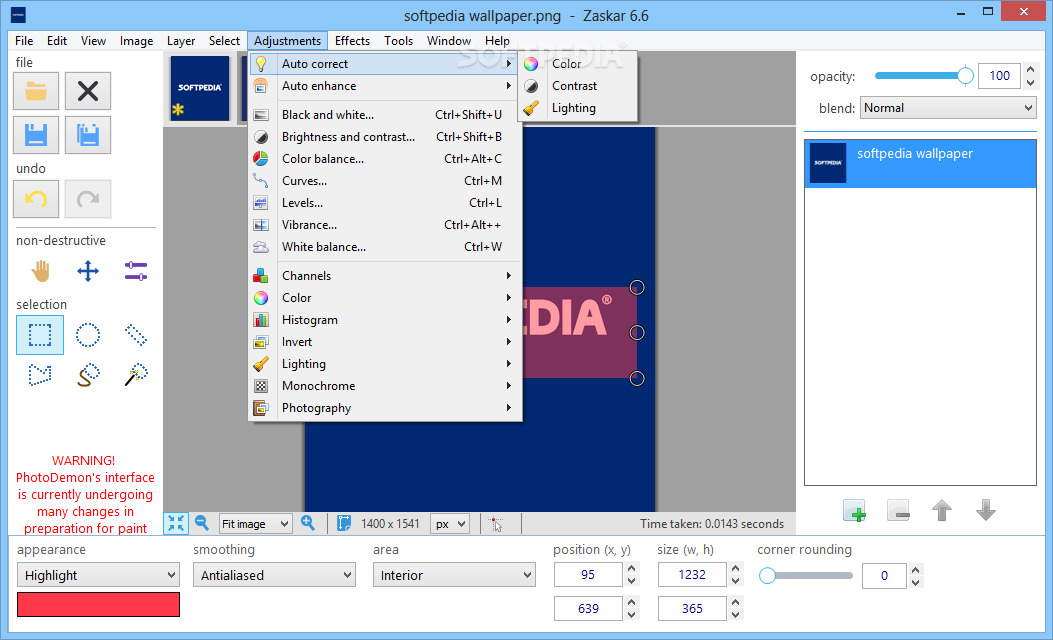Click the position x field showing 95

click(588, 575)
